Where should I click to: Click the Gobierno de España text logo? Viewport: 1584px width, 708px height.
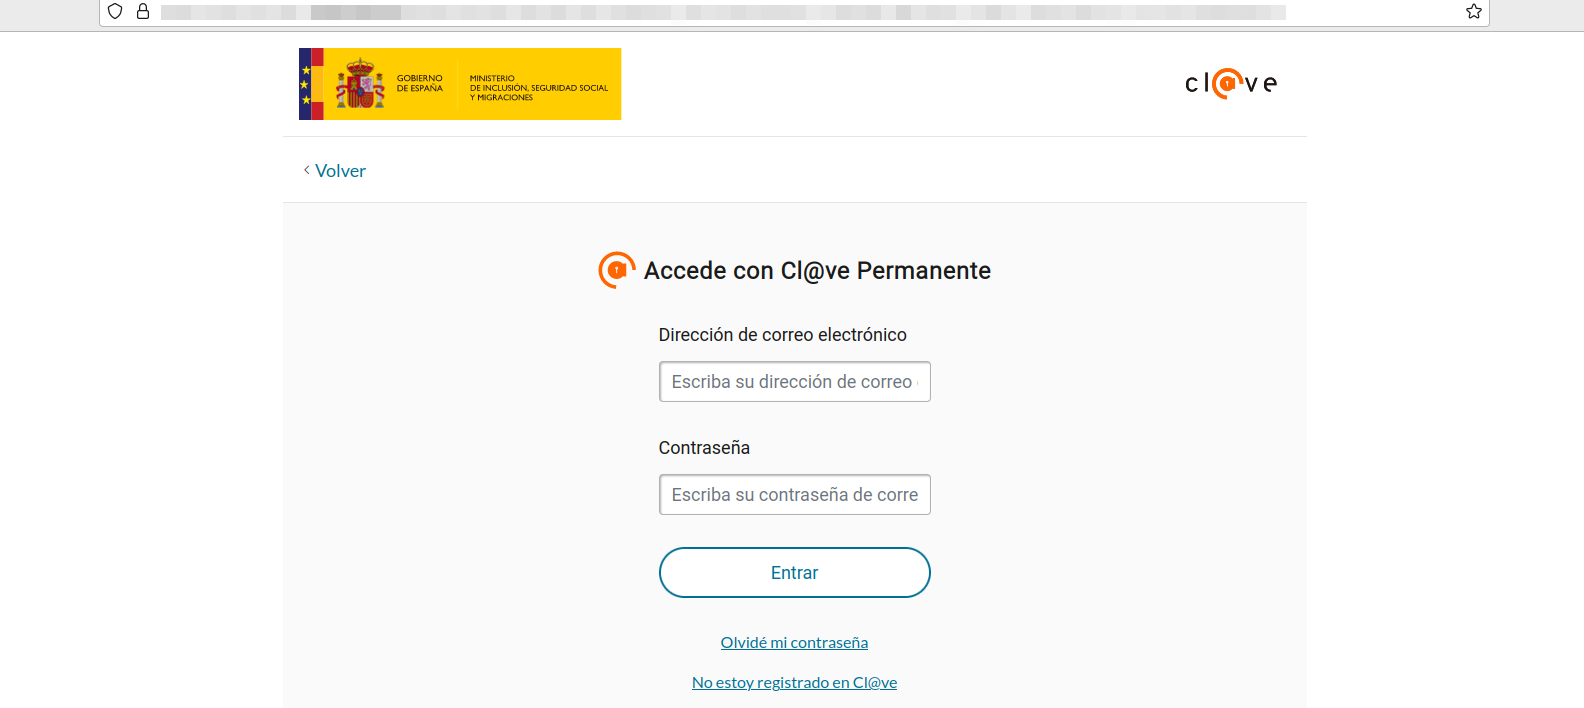tap(419, 83)
